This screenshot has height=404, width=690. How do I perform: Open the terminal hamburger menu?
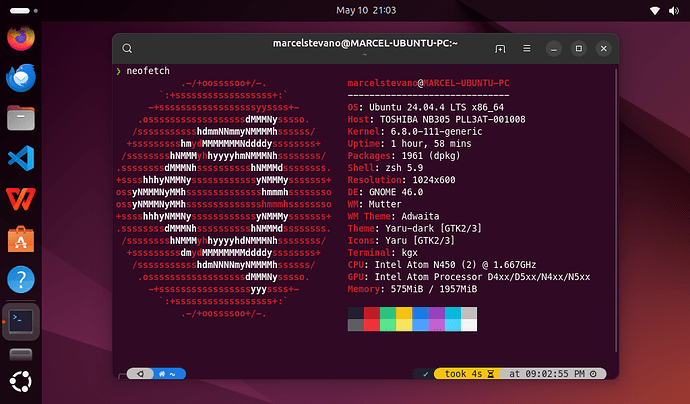coord(527,48)
